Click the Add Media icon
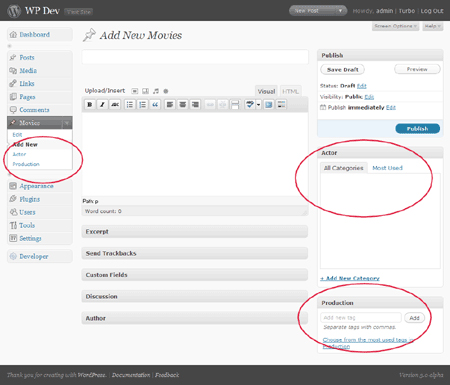450x385 pixels. click(x=166, y=91)
